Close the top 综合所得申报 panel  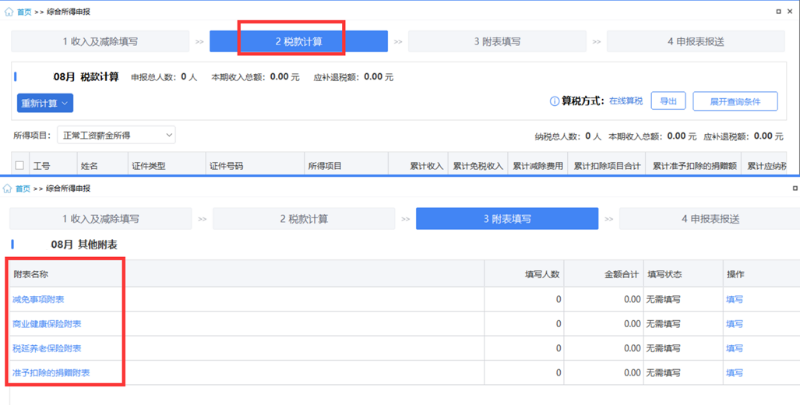793,7
